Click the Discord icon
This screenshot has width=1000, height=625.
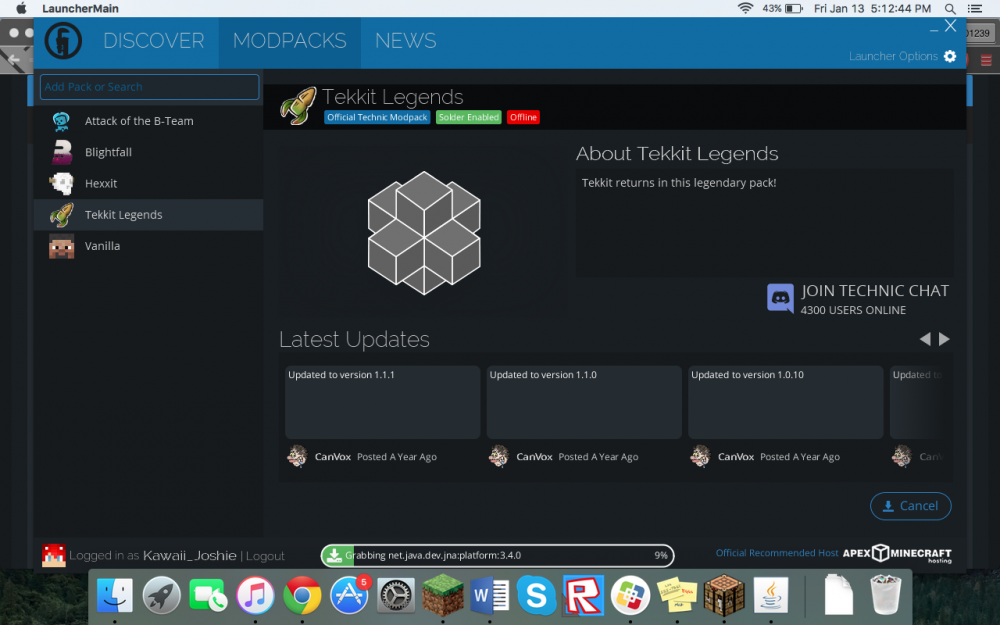click(780, 298)
